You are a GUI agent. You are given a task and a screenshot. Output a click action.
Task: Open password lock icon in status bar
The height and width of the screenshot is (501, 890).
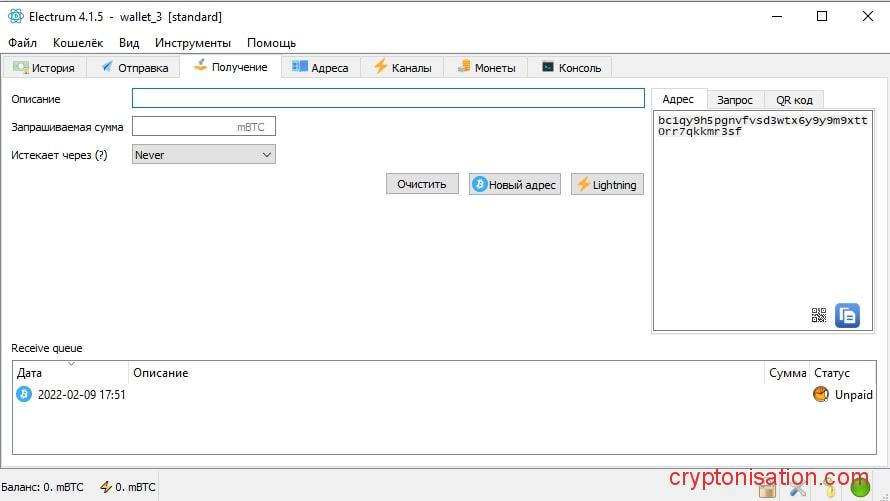point(768,489)
